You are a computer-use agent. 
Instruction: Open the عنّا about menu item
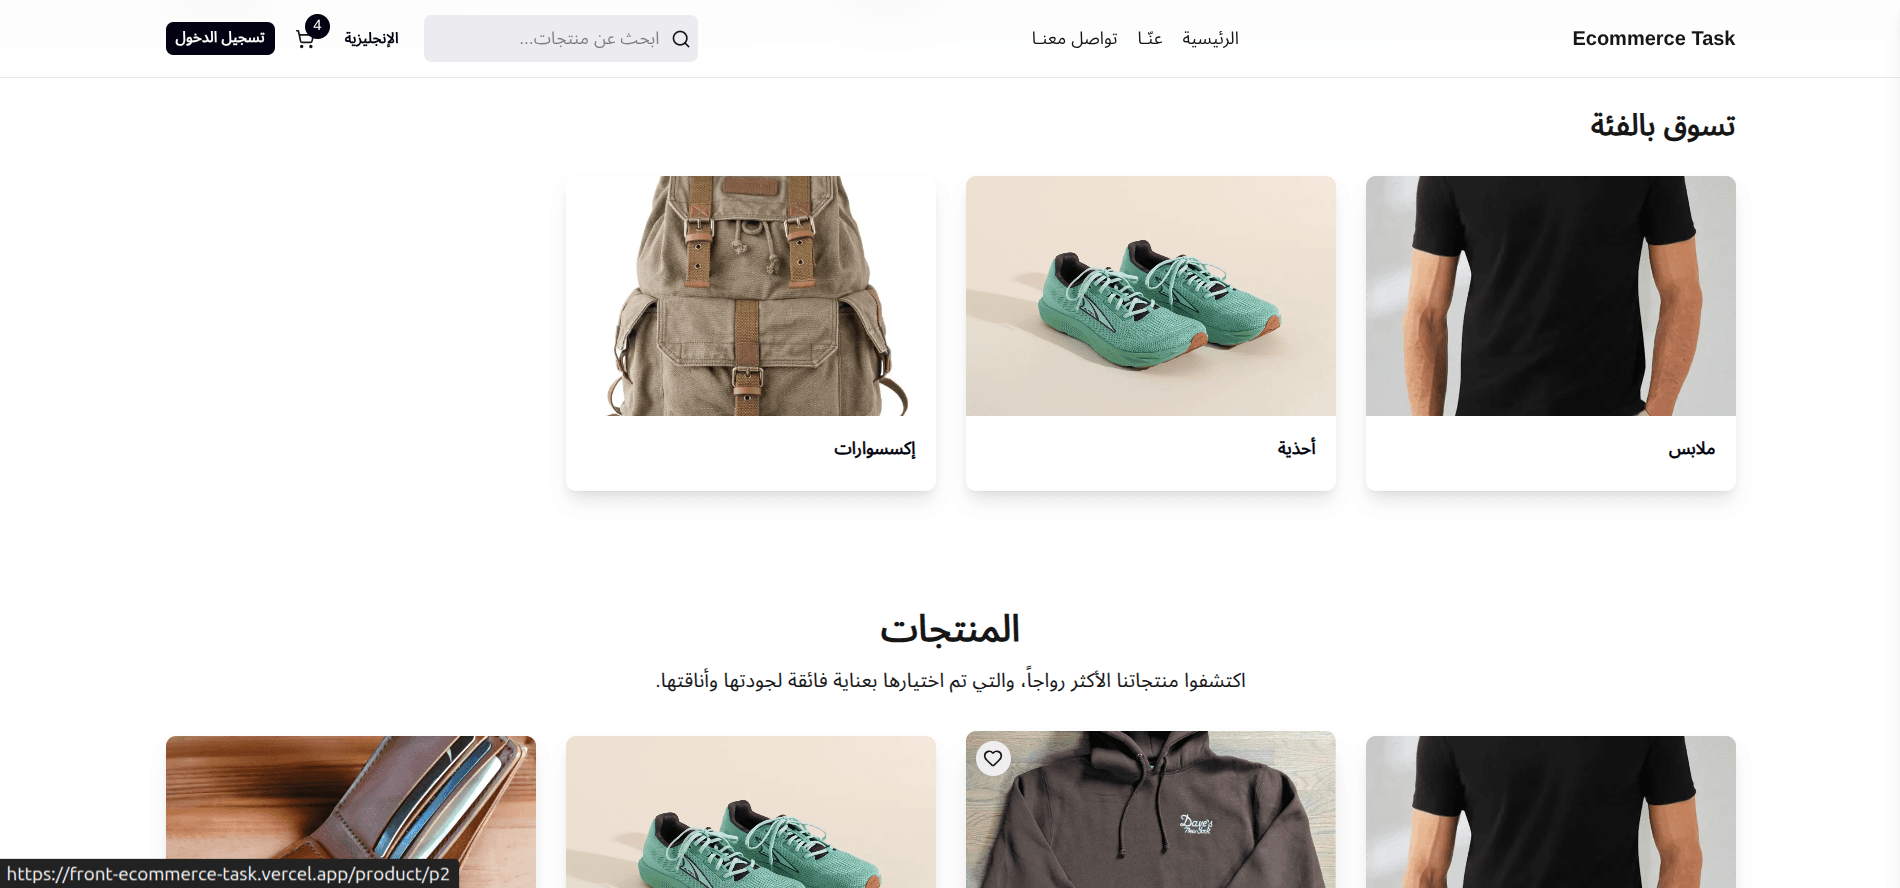tap(1150, 38)
